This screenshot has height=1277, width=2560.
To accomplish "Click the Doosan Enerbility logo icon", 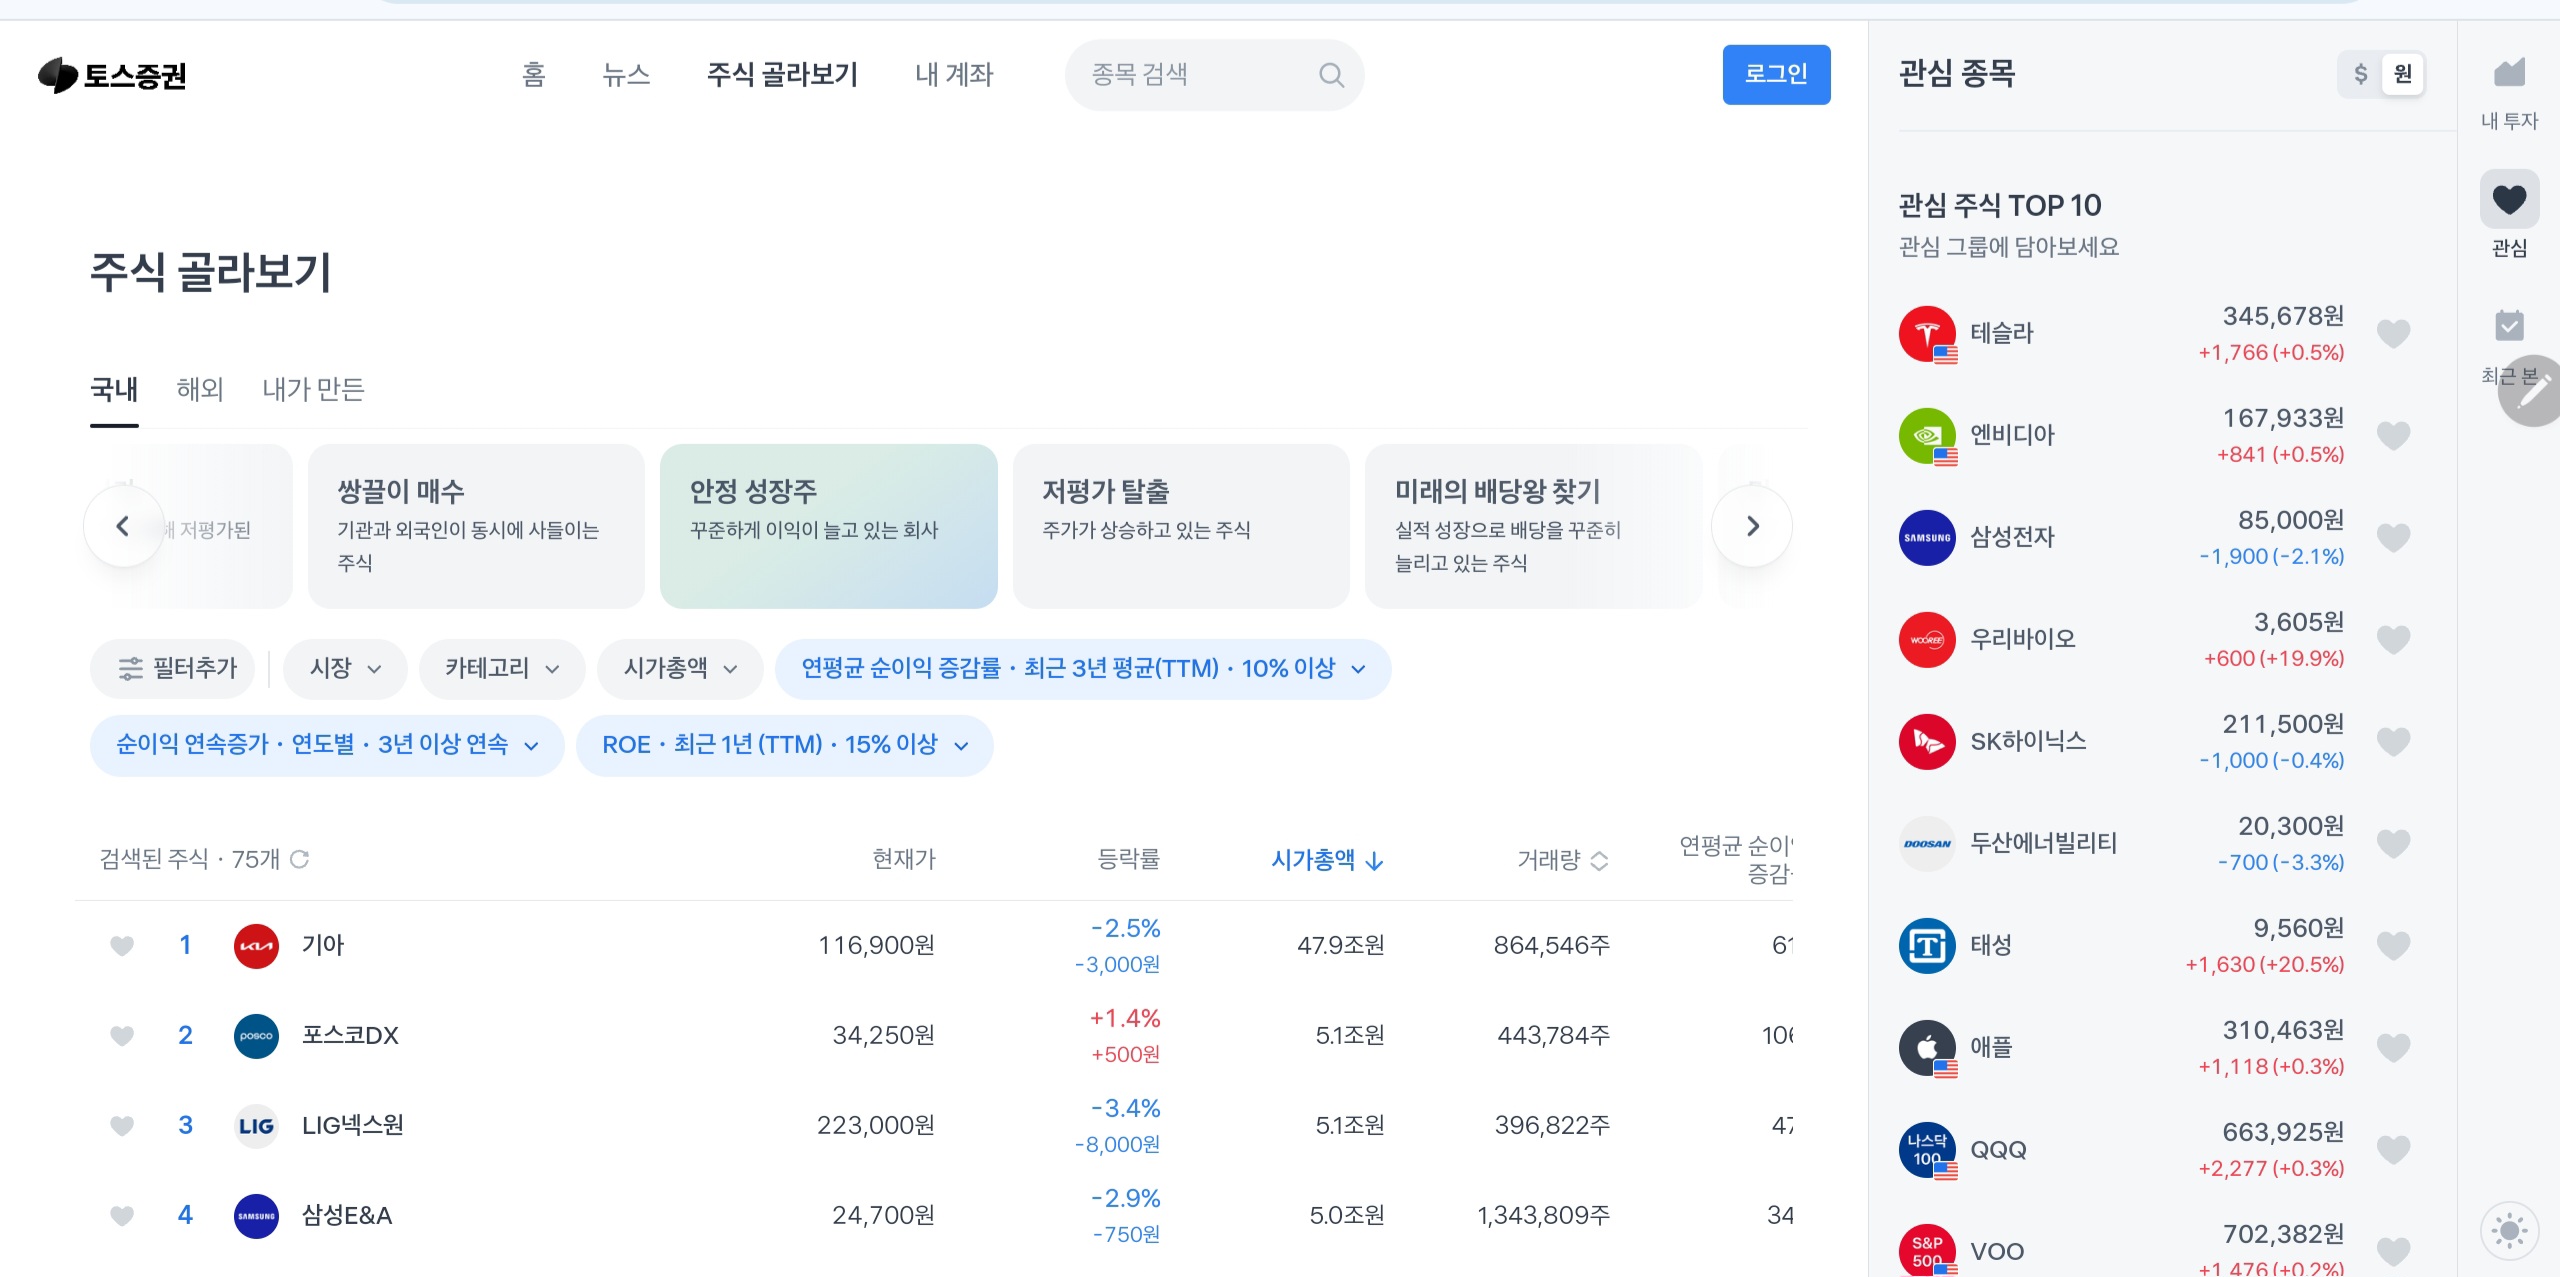I will click(x=1927, y=844).
